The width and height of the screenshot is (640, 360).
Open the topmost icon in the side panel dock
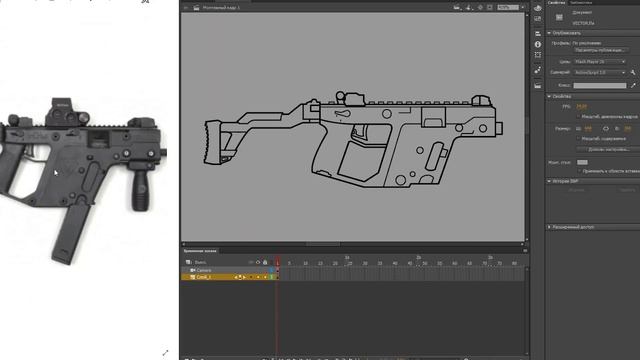[538, 8]
